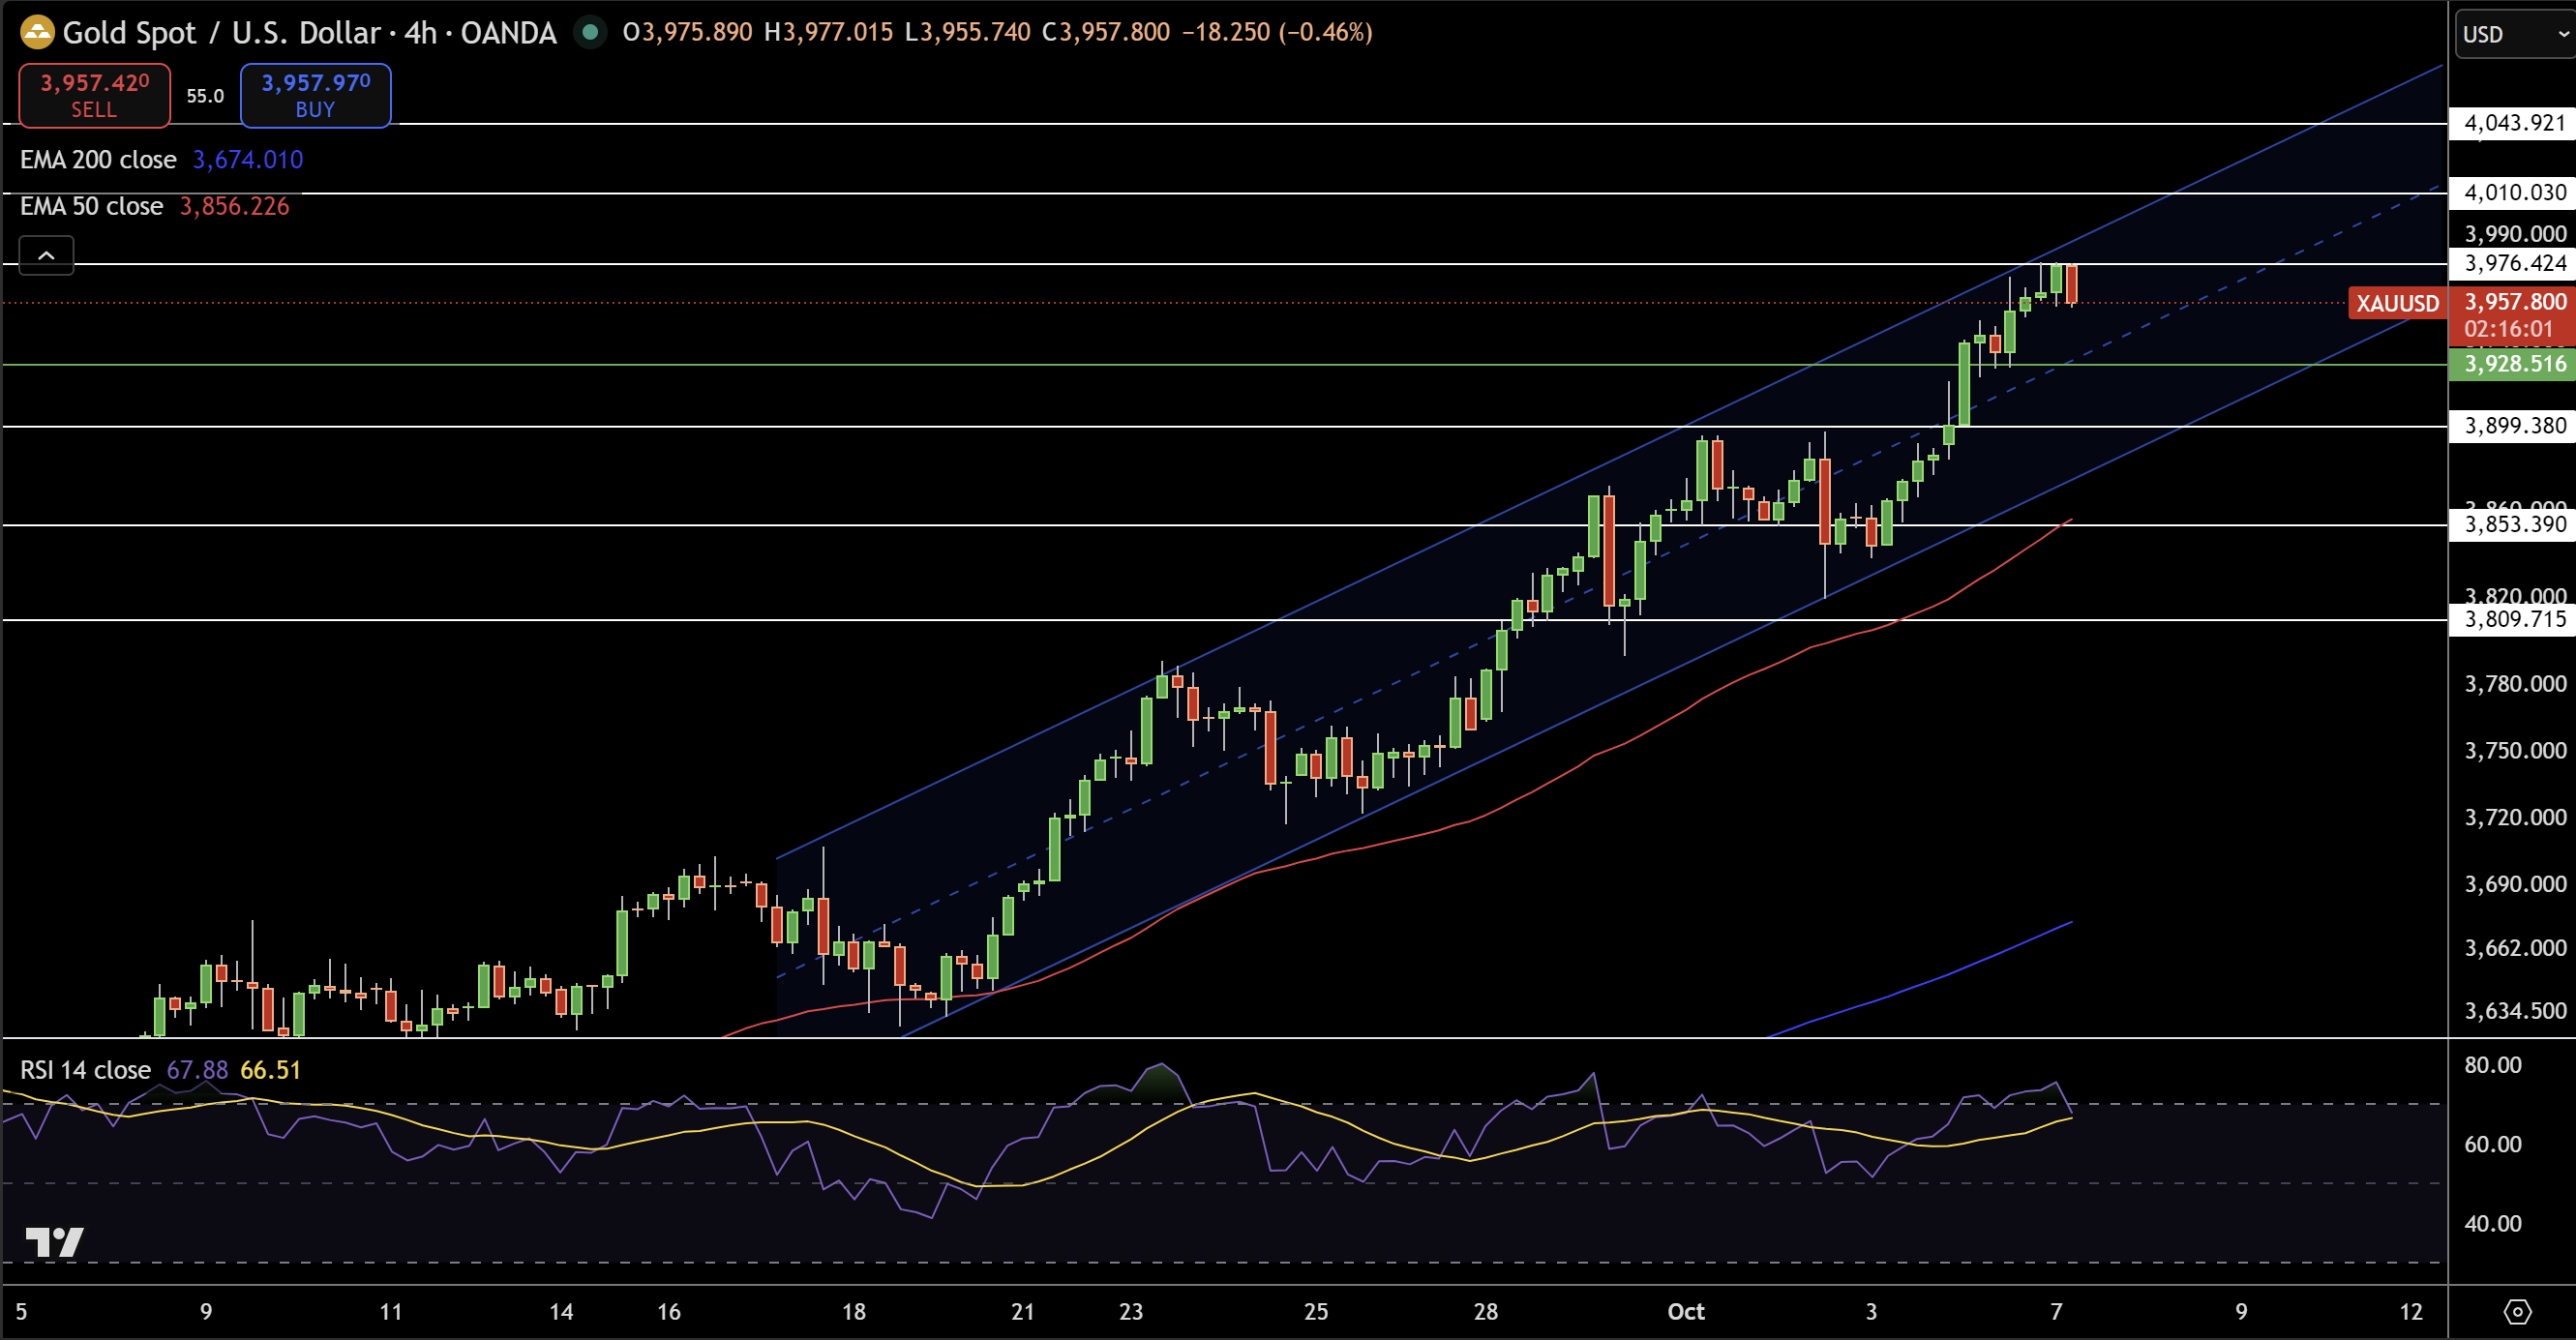
Task: Select the EMA 50 close indicator label
Action: click(x=91, y=206)
